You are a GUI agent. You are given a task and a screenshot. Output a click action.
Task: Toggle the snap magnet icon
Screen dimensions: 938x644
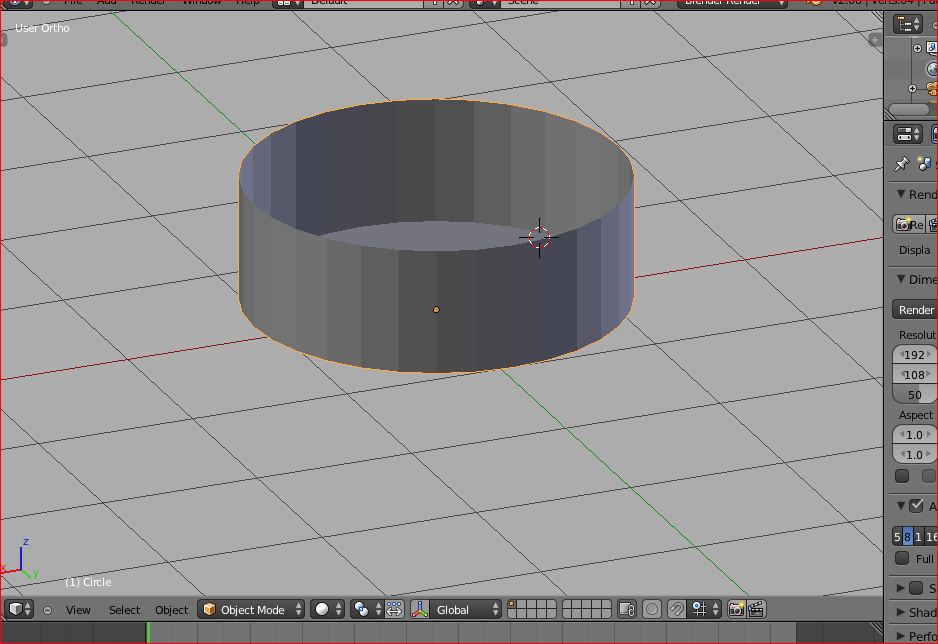pyautogui.click(x=677, y=609)
